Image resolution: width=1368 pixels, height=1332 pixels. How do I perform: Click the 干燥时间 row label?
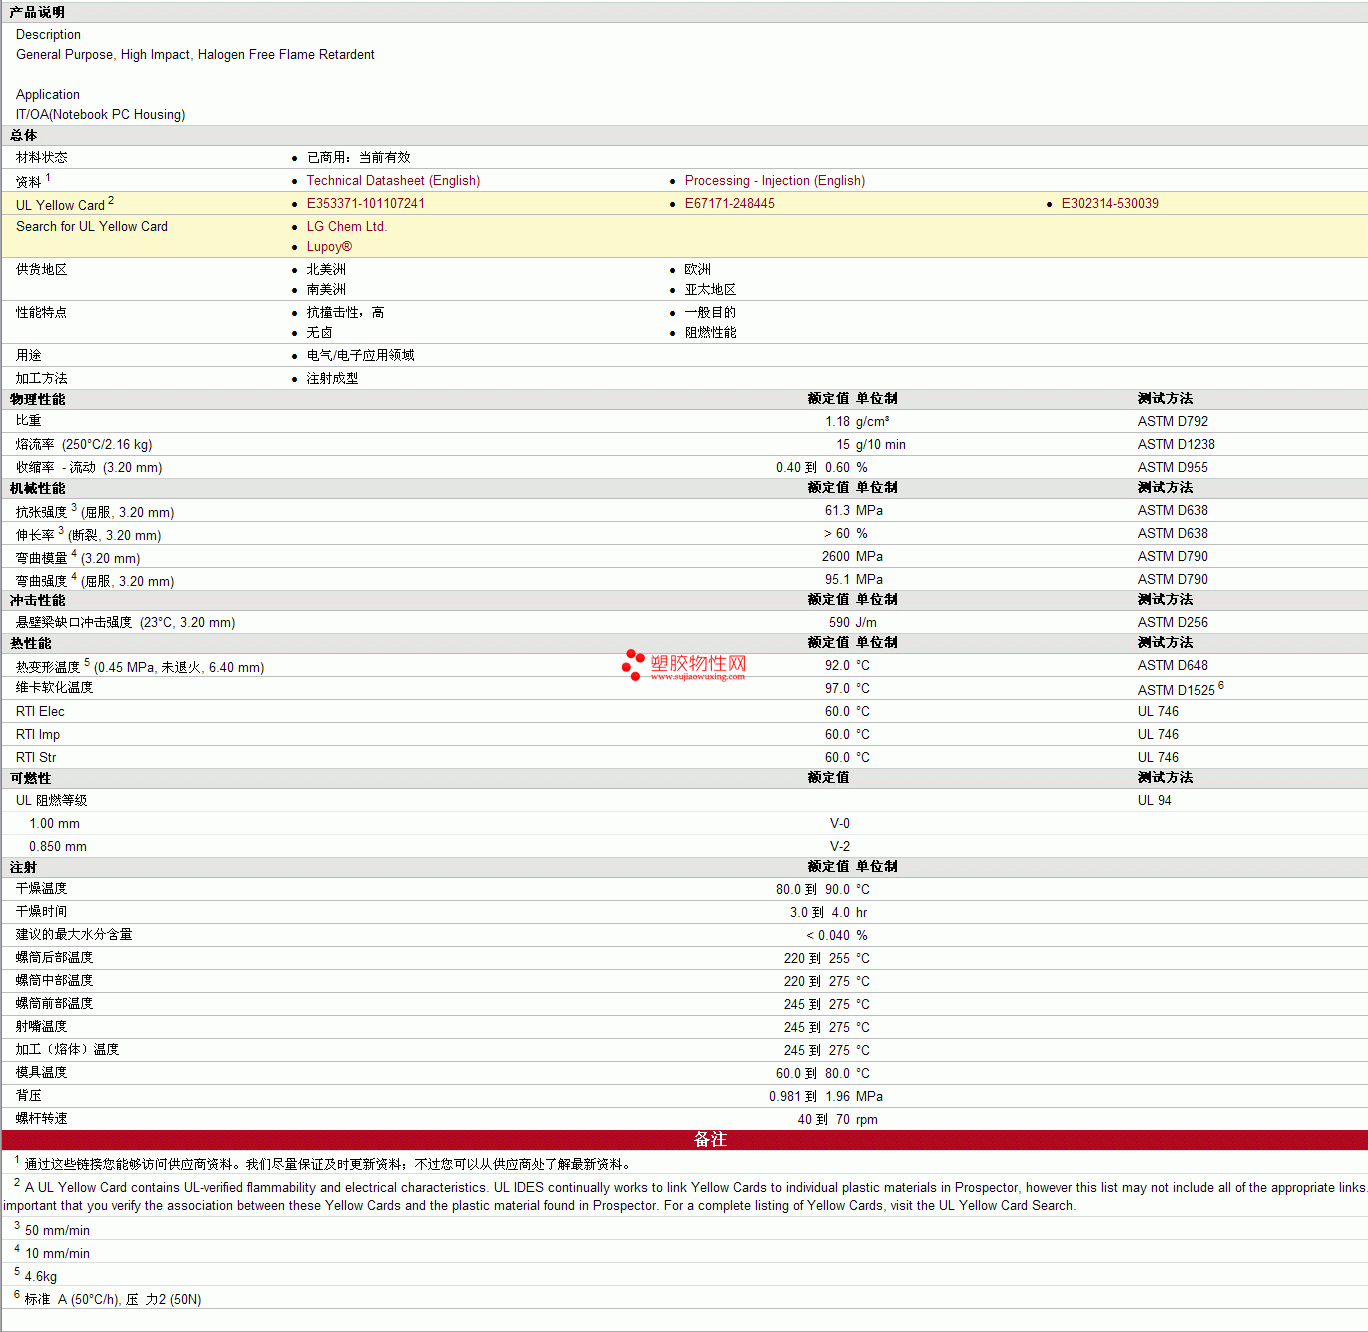pyautogui.click(x=42, y=912)
